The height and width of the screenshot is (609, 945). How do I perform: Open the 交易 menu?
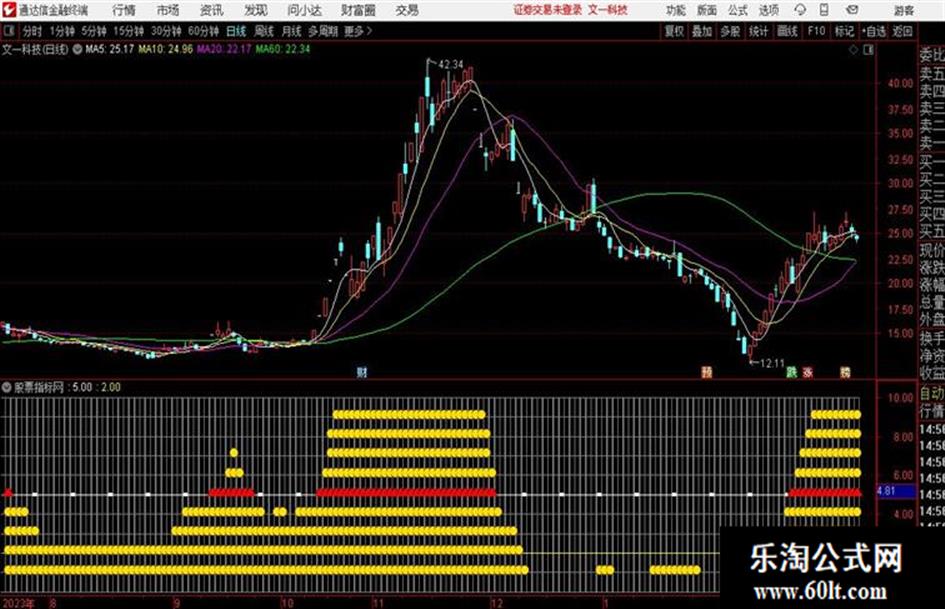407,10
